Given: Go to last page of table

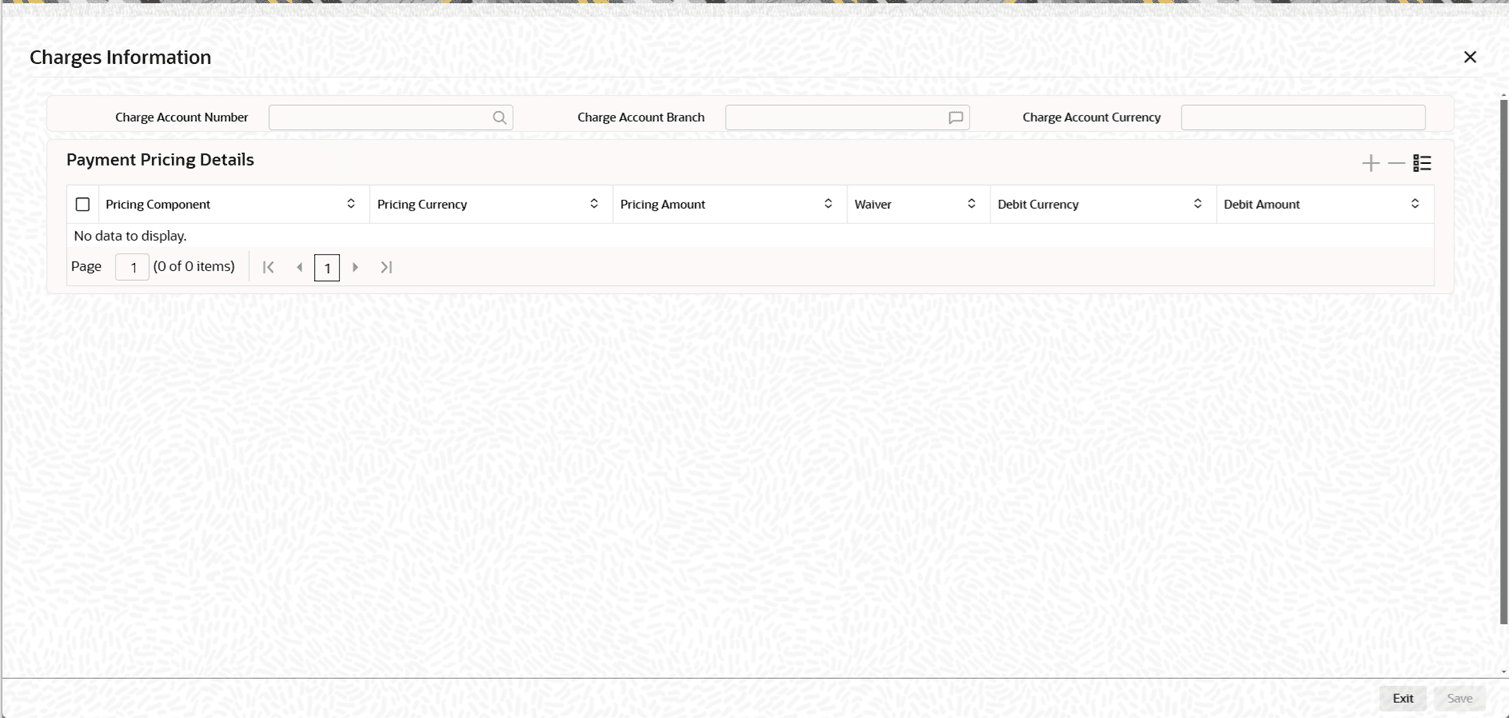Looking at the screenshot, I should (386, 267).
